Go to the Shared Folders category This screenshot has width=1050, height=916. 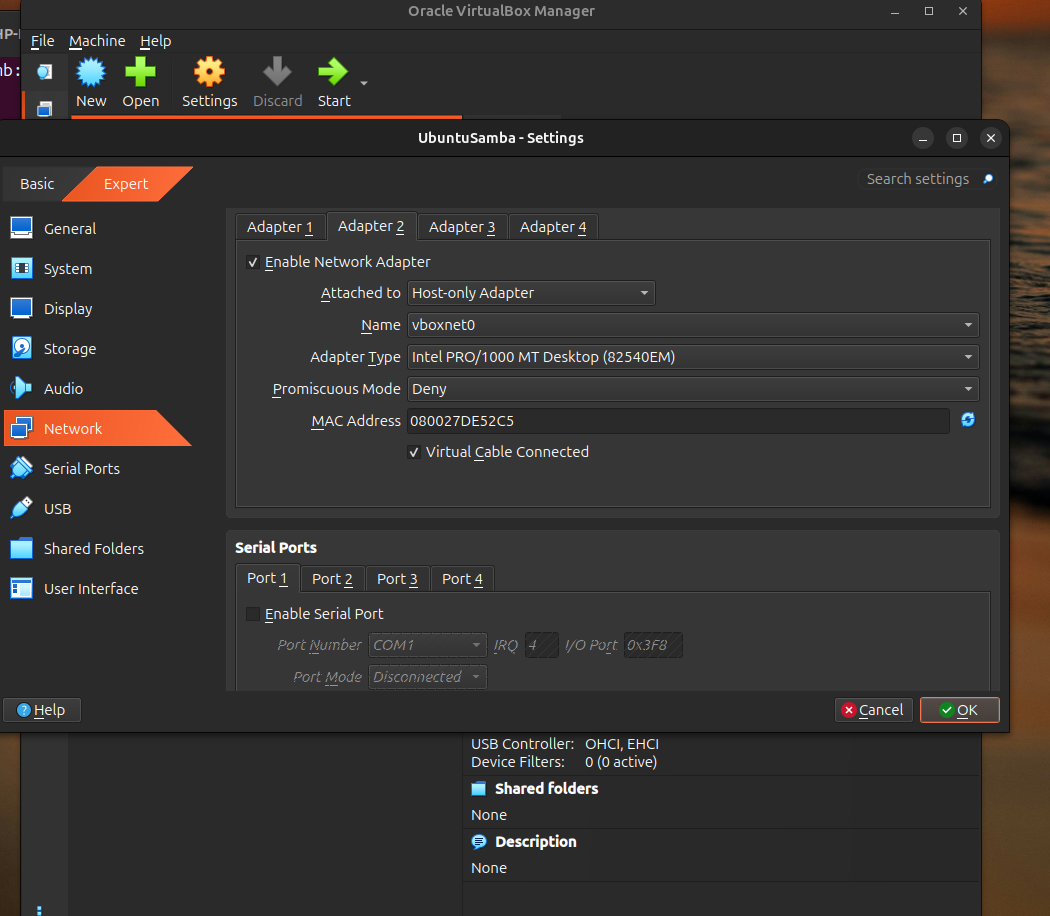click(93, 549)
